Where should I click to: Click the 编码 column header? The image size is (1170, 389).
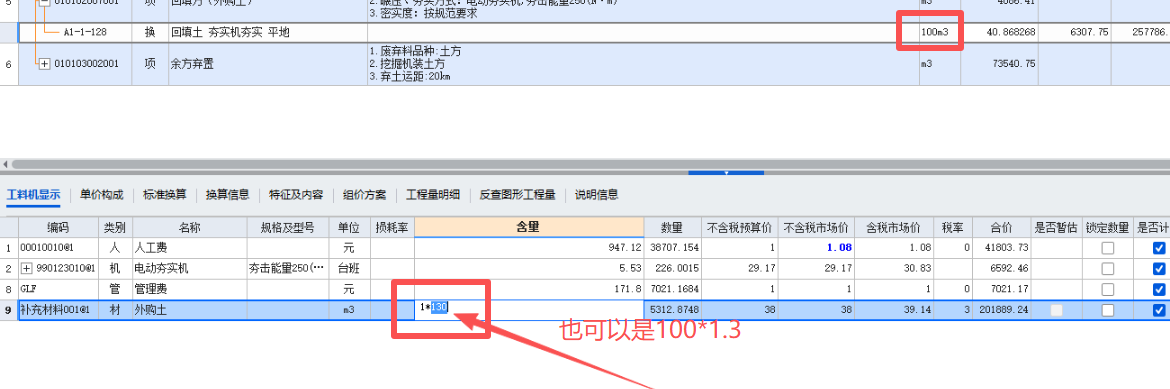click(59, 227)
